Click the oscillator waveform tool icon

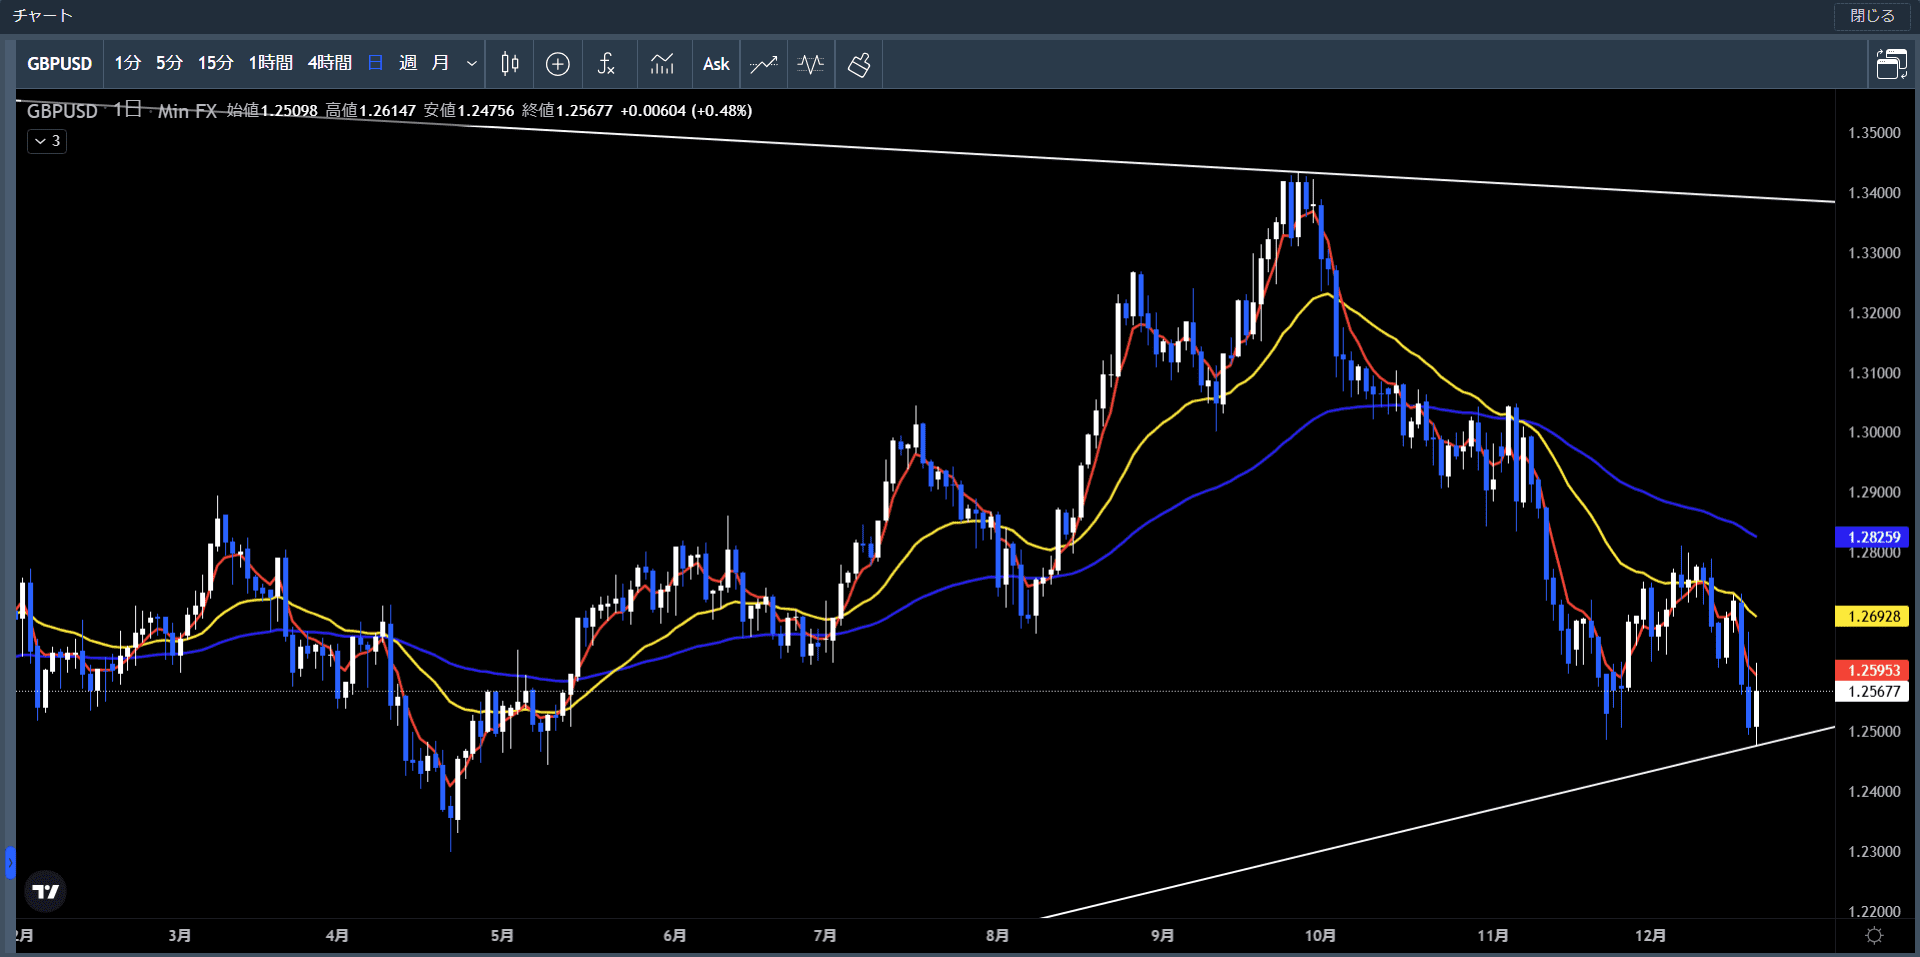coord(811,64)
